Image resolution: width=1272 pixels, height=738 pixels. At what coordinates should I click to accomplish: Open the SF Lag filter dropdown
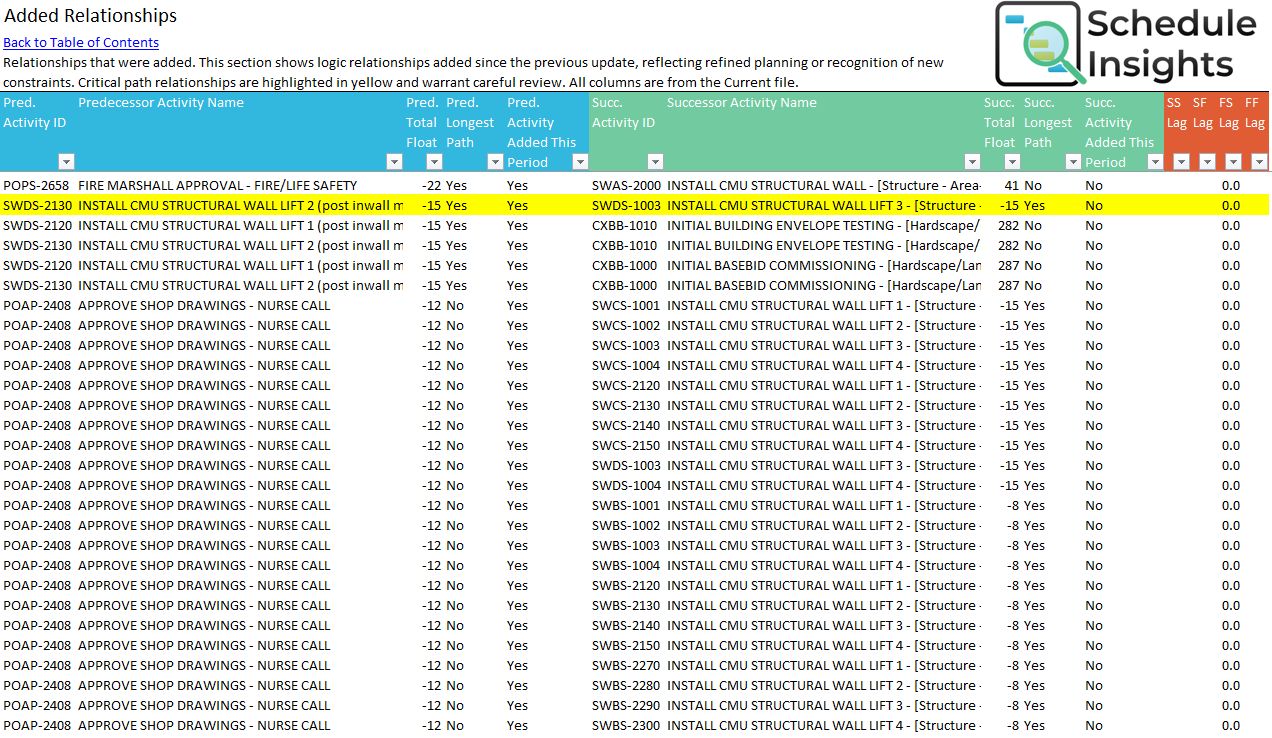[x=1207, y=162]
